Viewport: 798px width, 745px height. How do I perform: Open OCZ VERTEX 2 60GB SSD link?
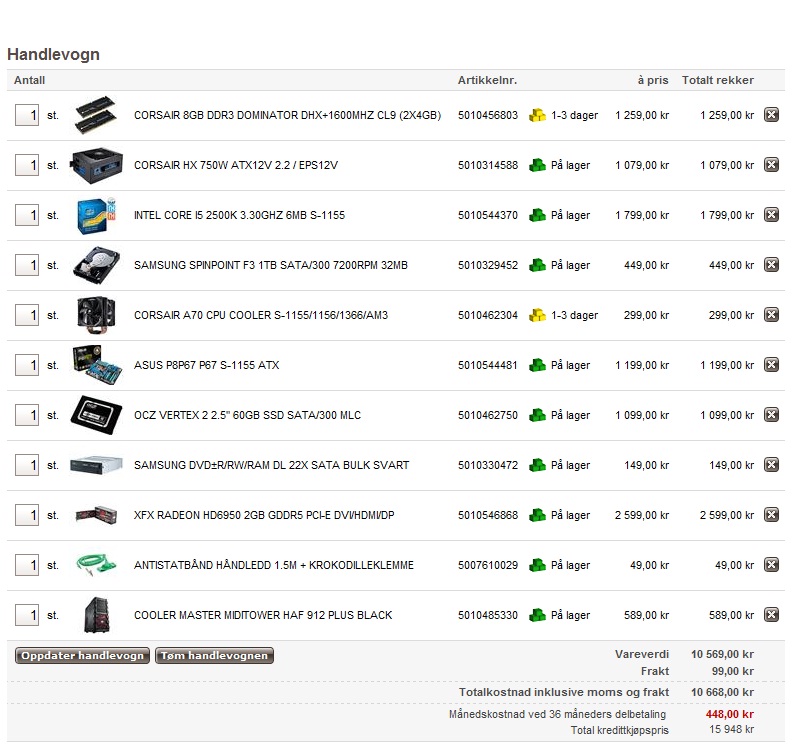pos(247,415)
